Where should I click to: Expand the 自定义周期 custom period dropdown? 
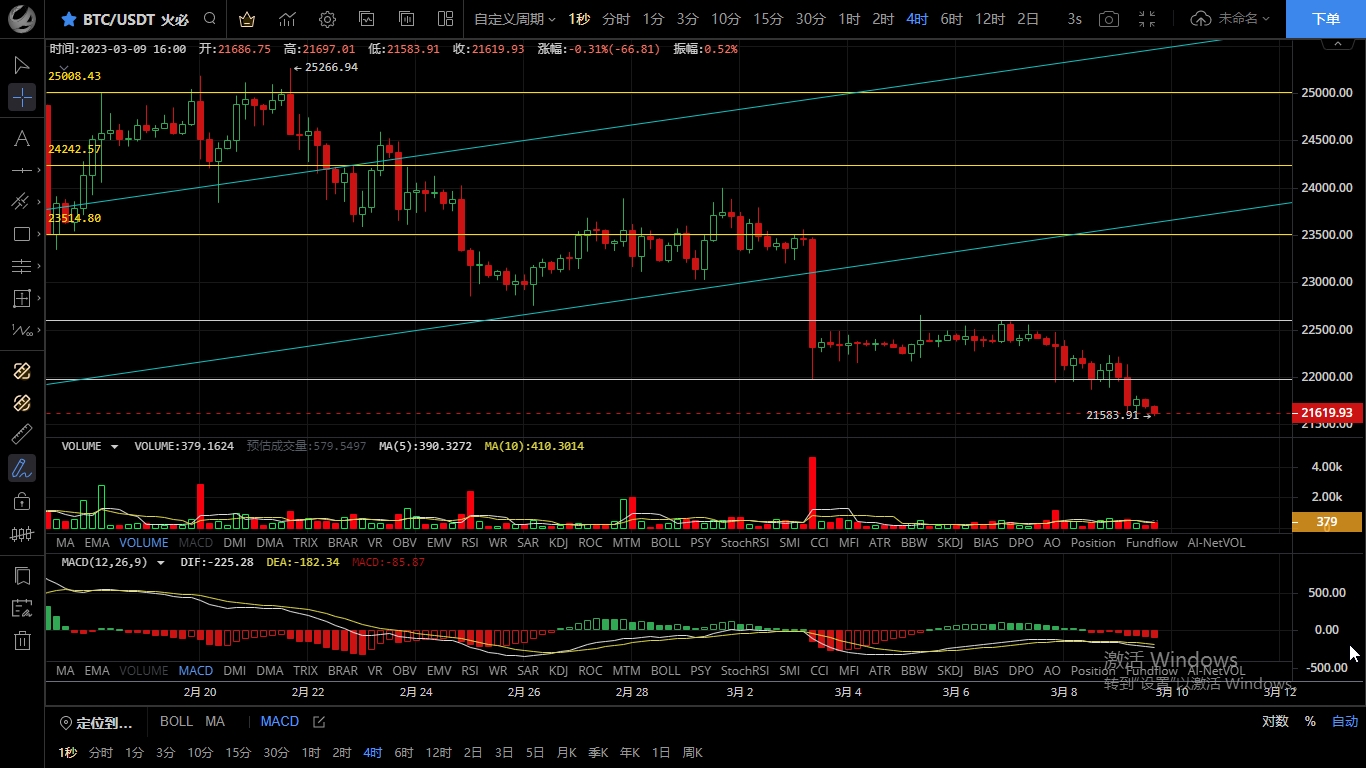[515, 19]
